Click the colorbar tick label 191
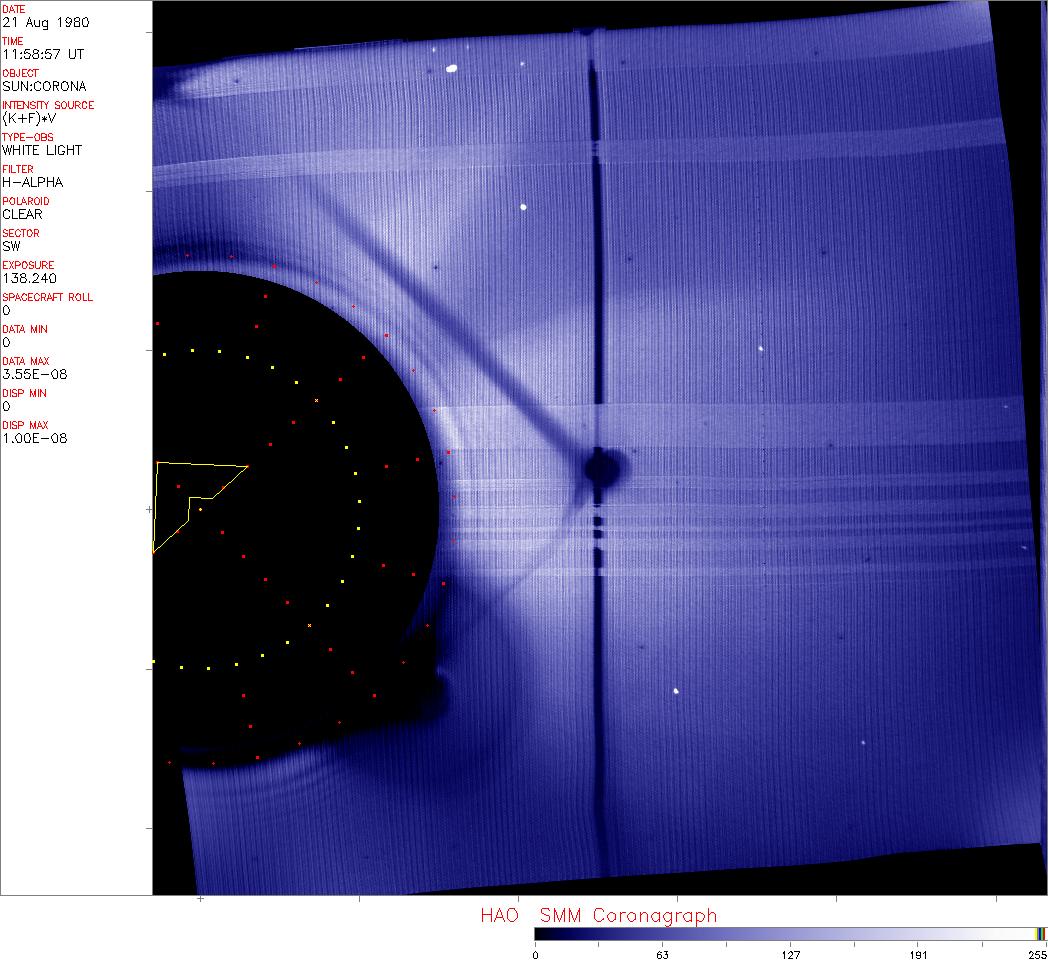 [x=917, y=954]
